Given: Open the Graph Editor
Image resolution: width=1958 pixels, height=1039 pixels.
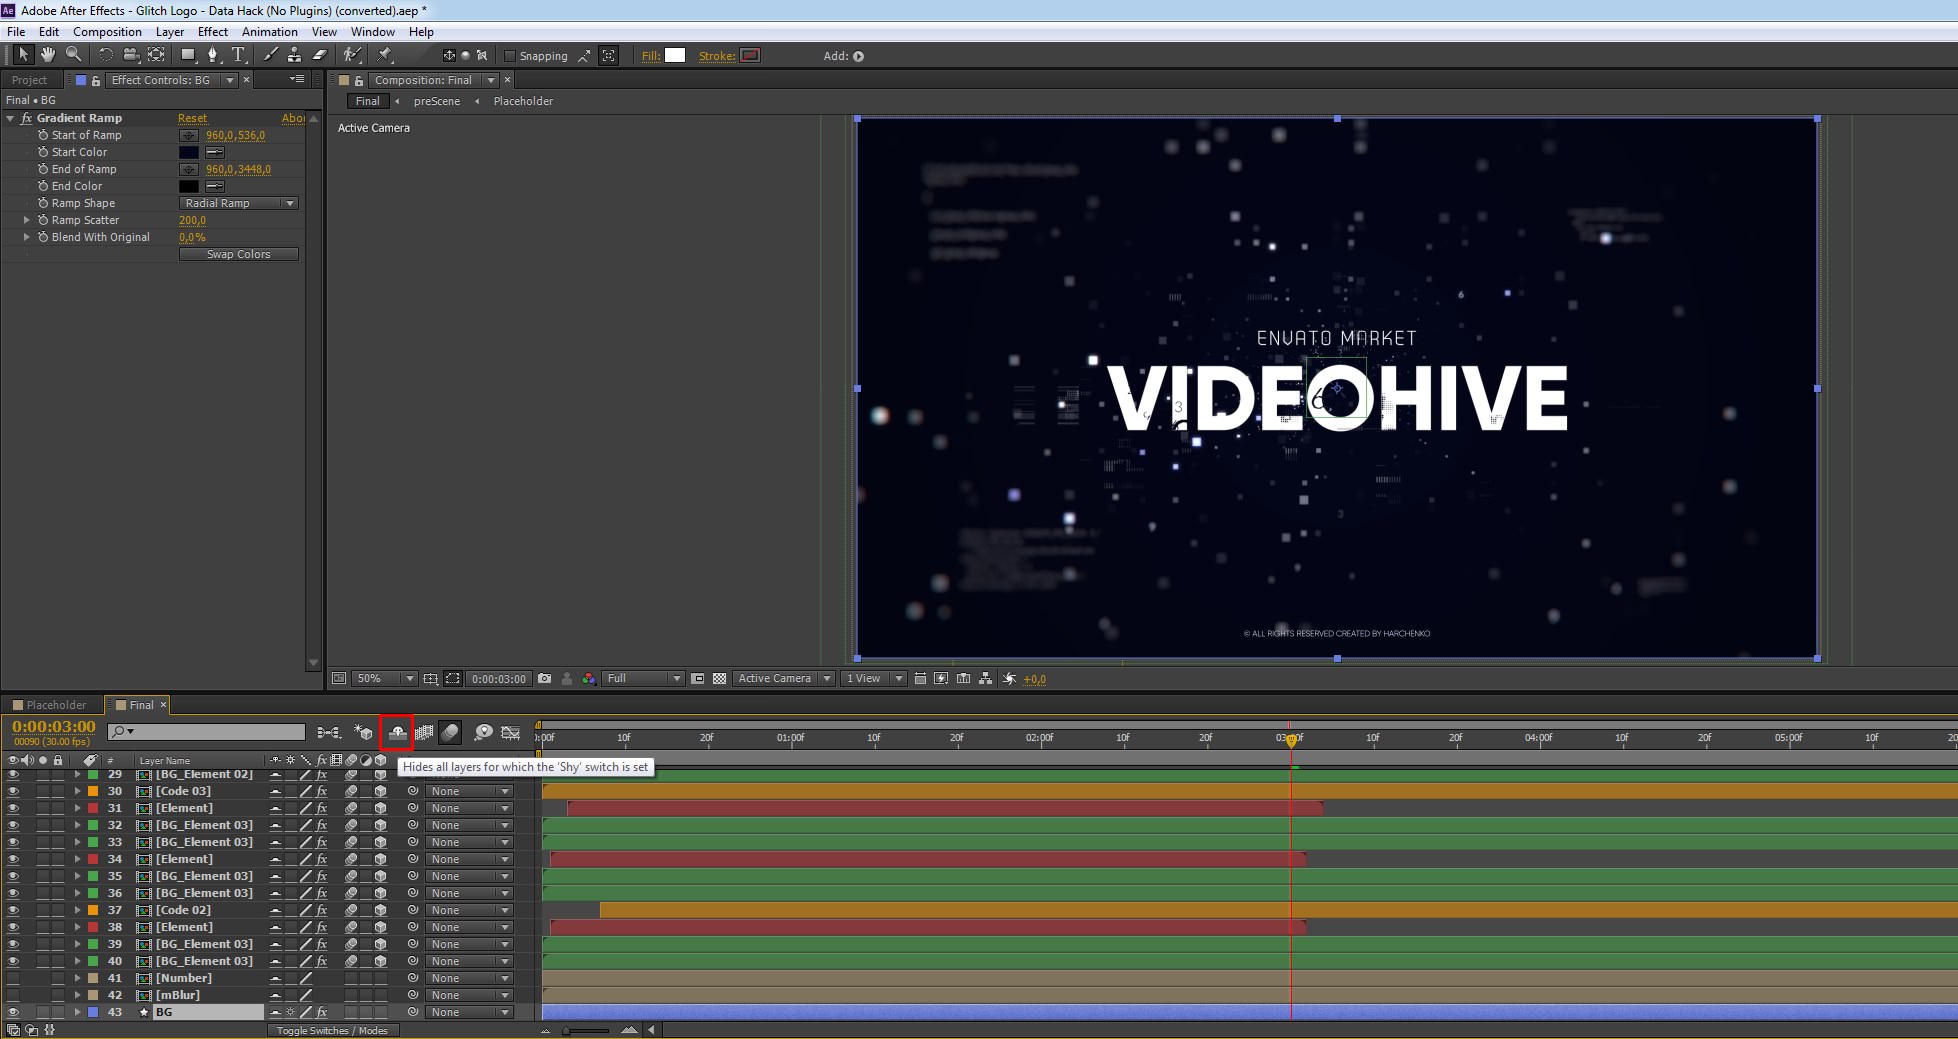Looking at the screenshot, I should [510, 733].
